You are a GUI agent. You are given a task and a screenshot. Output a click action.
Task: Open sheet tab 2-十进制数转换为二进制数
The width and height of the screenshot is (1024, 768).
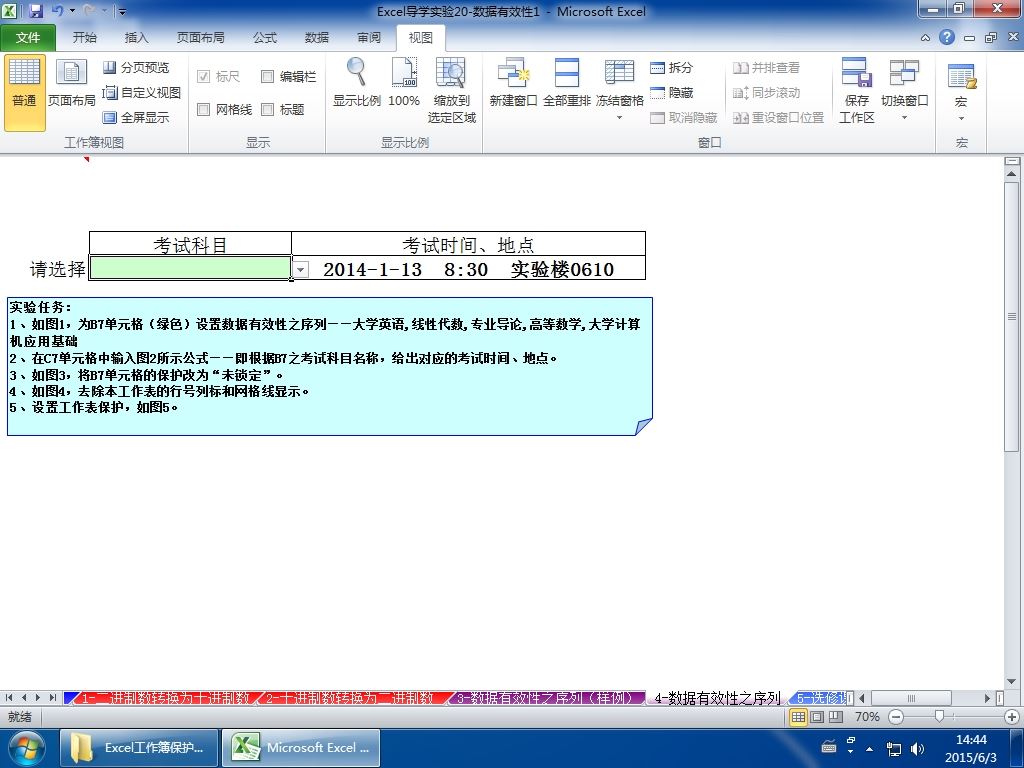348,698
